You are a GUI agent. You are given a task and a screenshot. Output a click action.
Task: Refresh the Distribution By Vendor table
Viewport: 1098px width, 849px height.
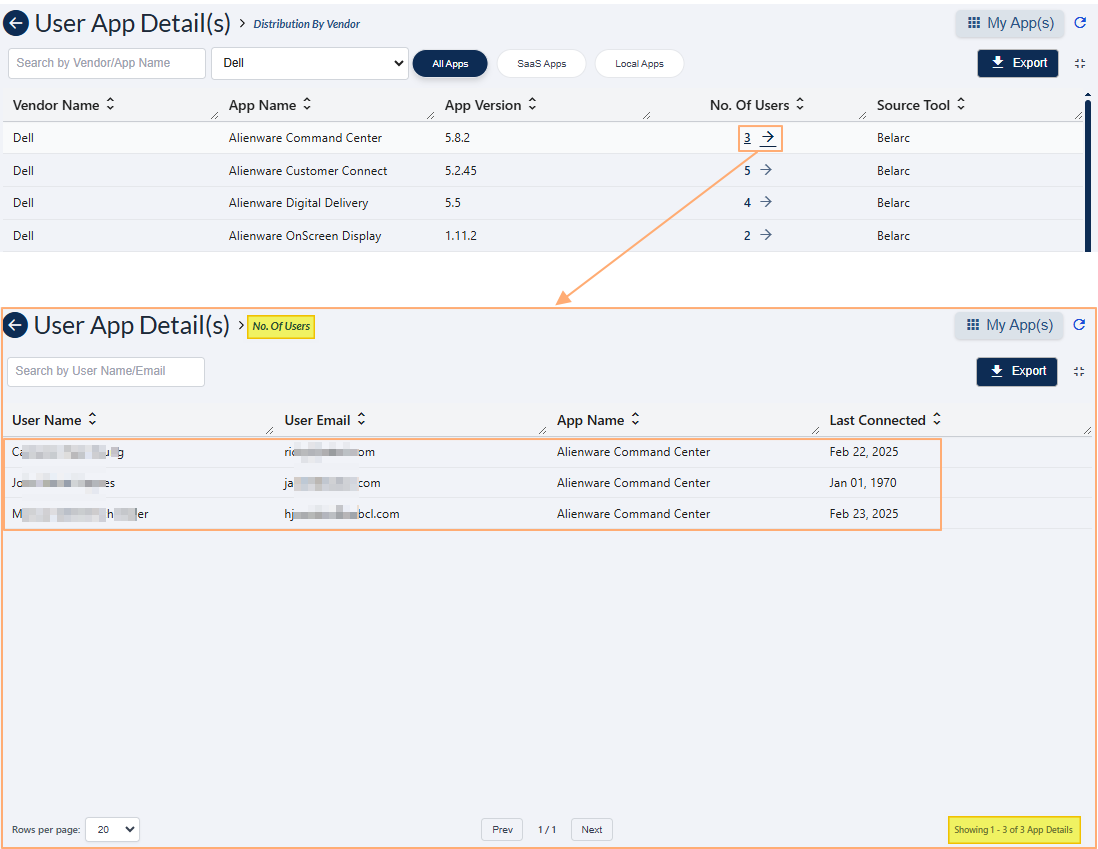pyautogui.click(x=1080, y=22)
